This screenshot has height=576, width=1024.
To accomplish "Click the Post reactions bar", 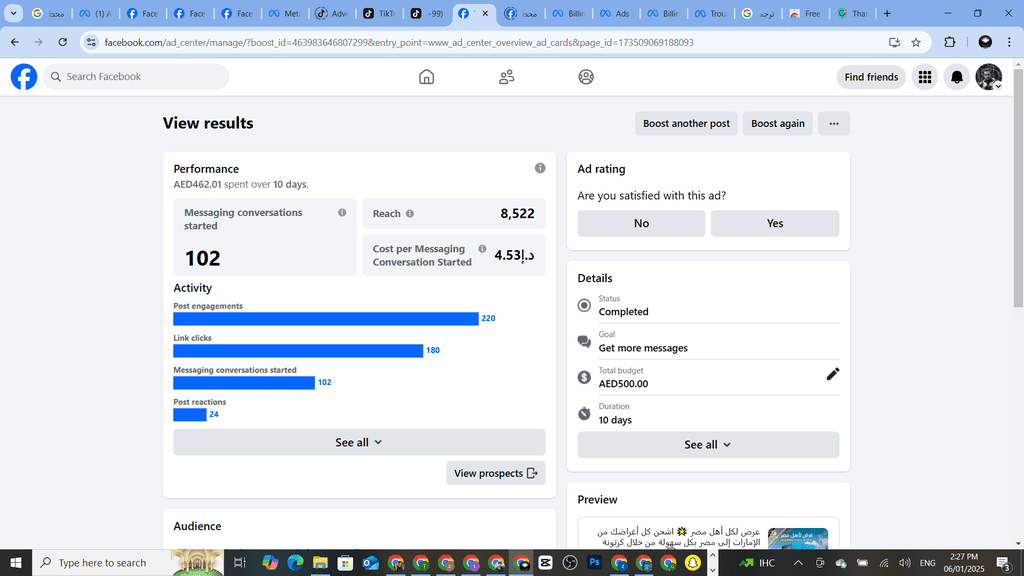I will coord(190,415).
